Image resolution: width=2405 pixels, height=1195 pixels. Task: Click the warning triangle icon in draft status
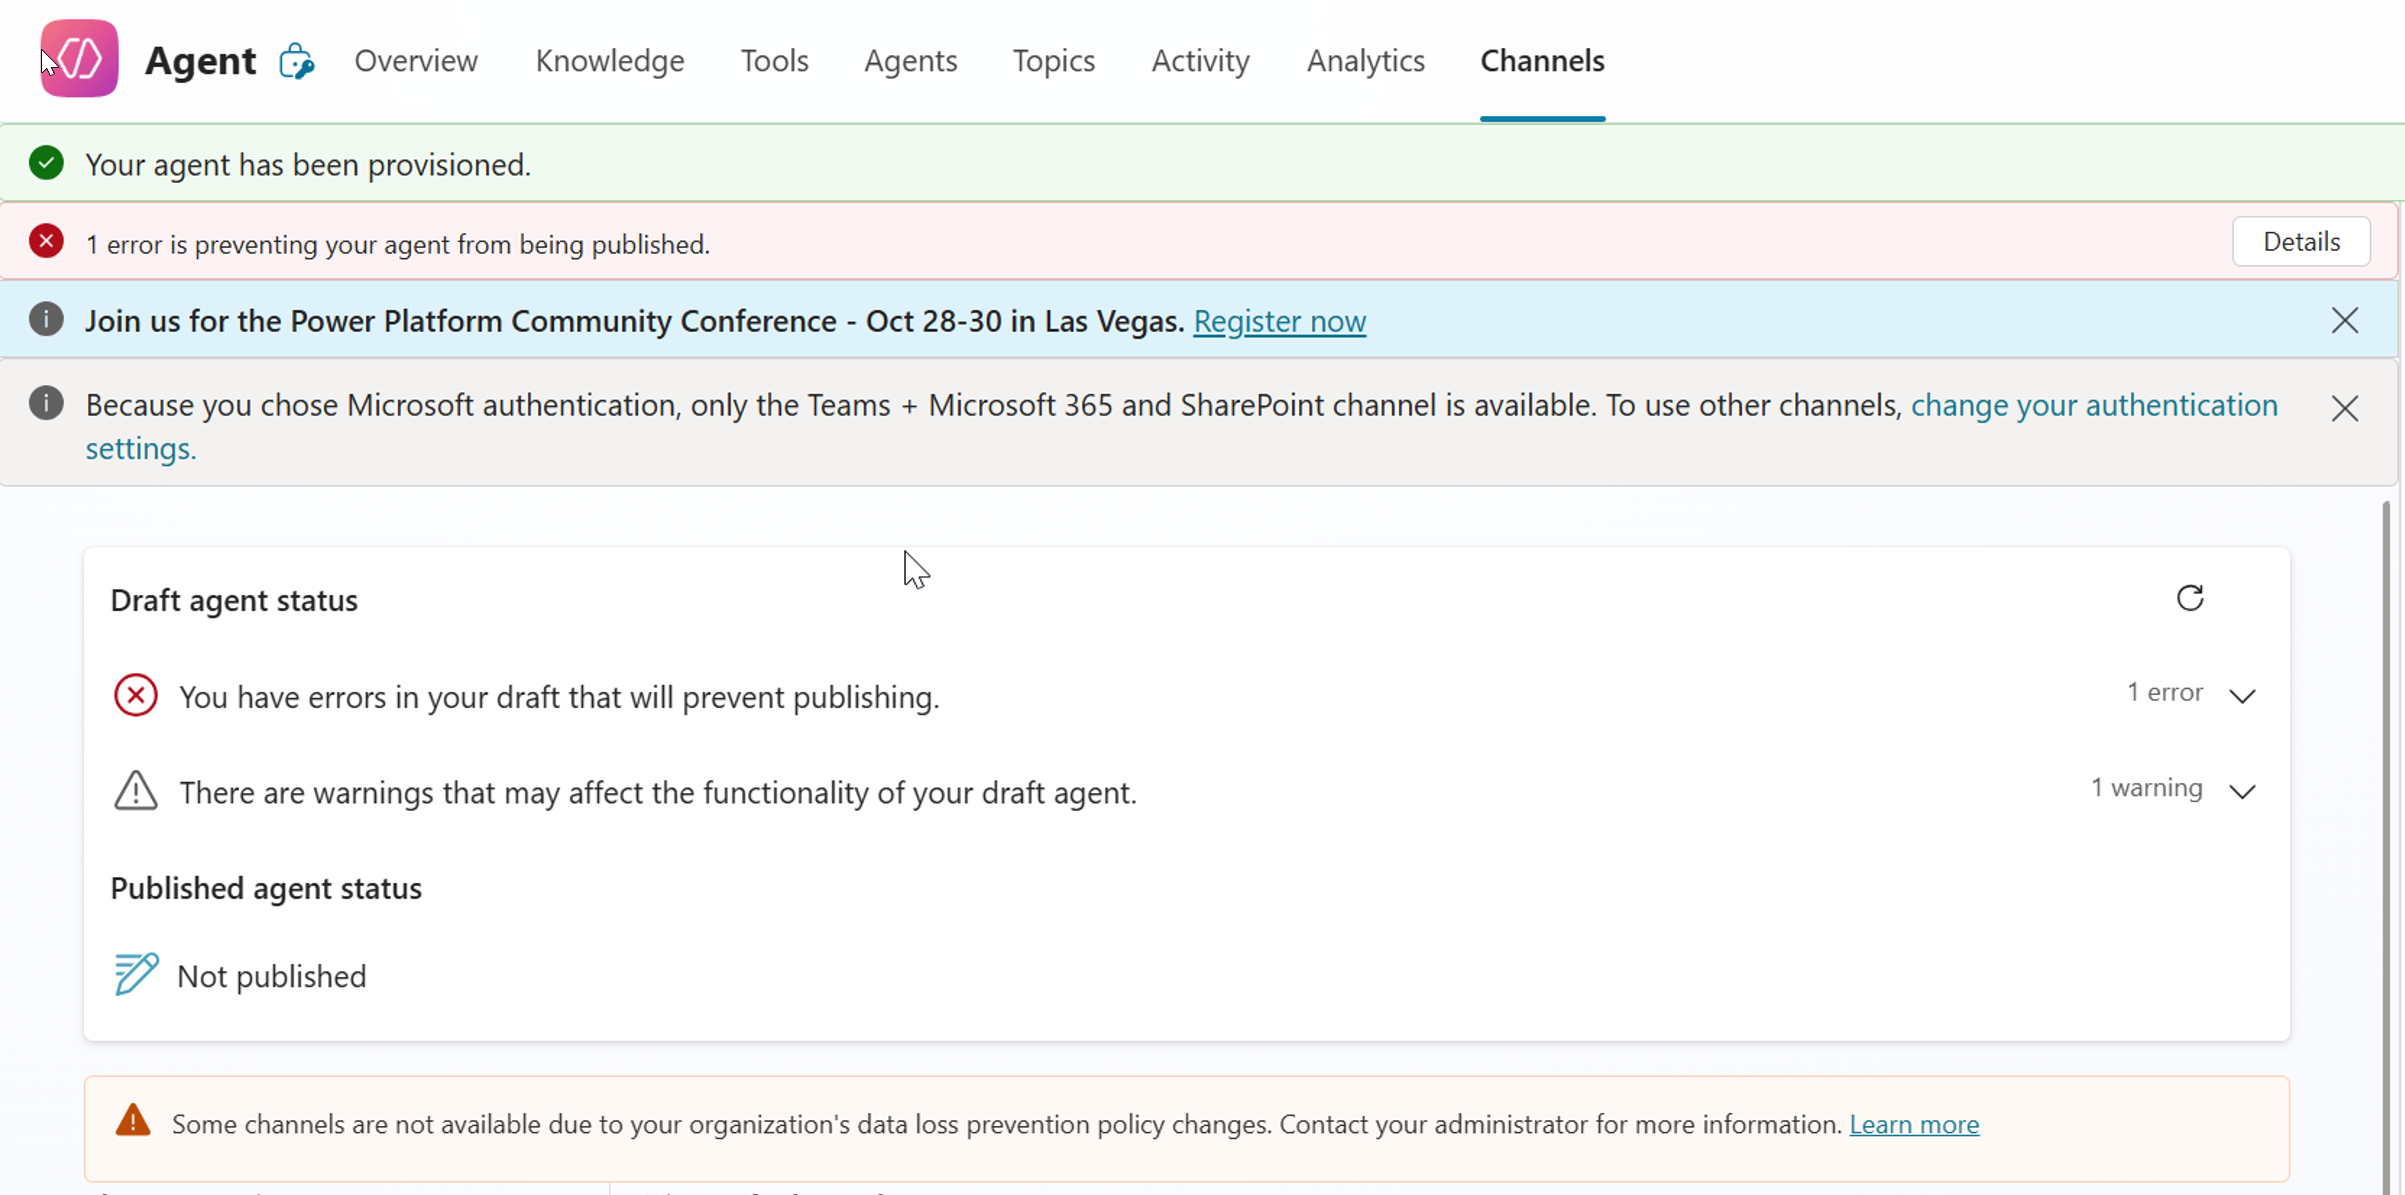click(136, 791)
